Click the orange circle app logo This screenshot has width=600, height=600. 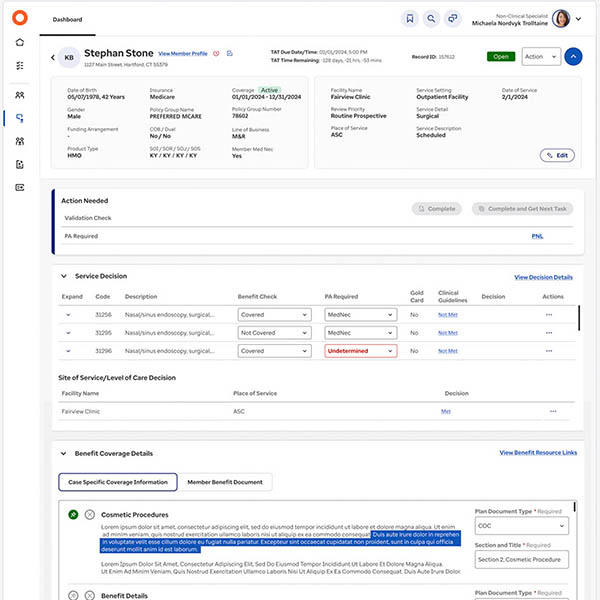19,18
